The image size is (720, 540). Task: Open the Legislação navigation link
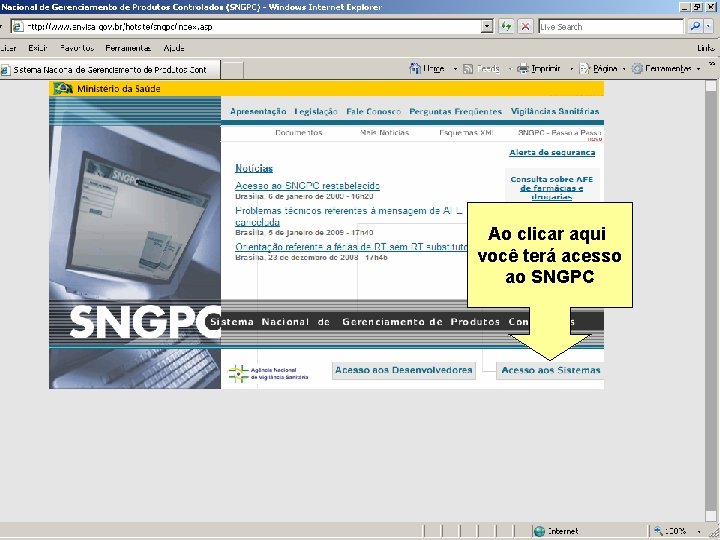316,112
